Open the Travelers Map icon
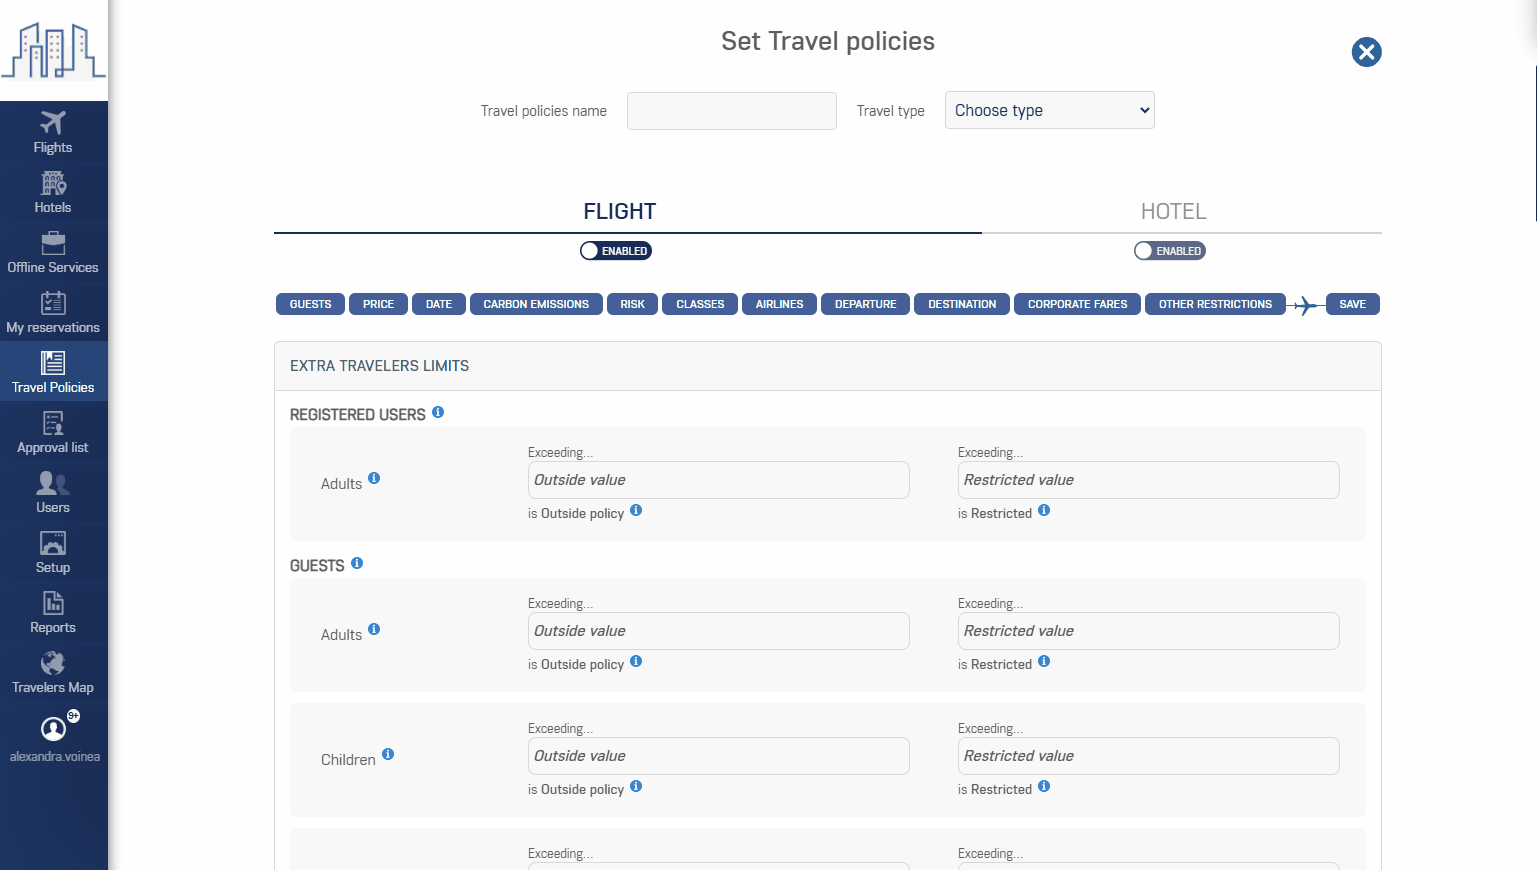This screenshot has height=870, width=1537. pyautogui.click(x=53, y=672)
